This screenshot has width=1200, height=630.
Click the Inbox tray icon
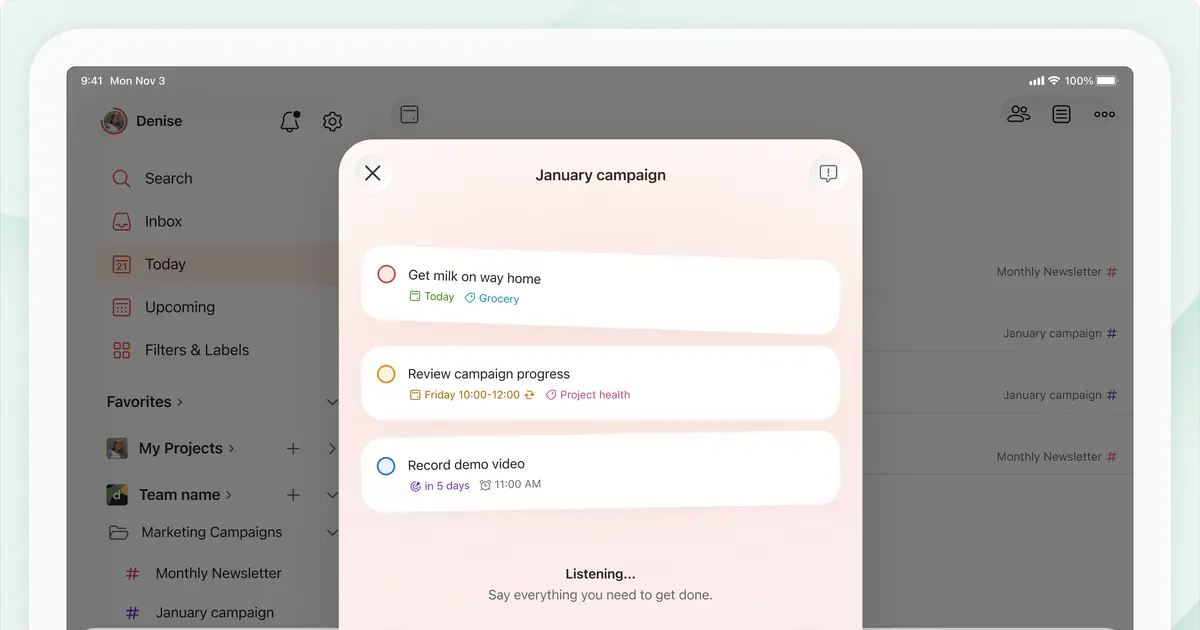[x=121, y=221]
